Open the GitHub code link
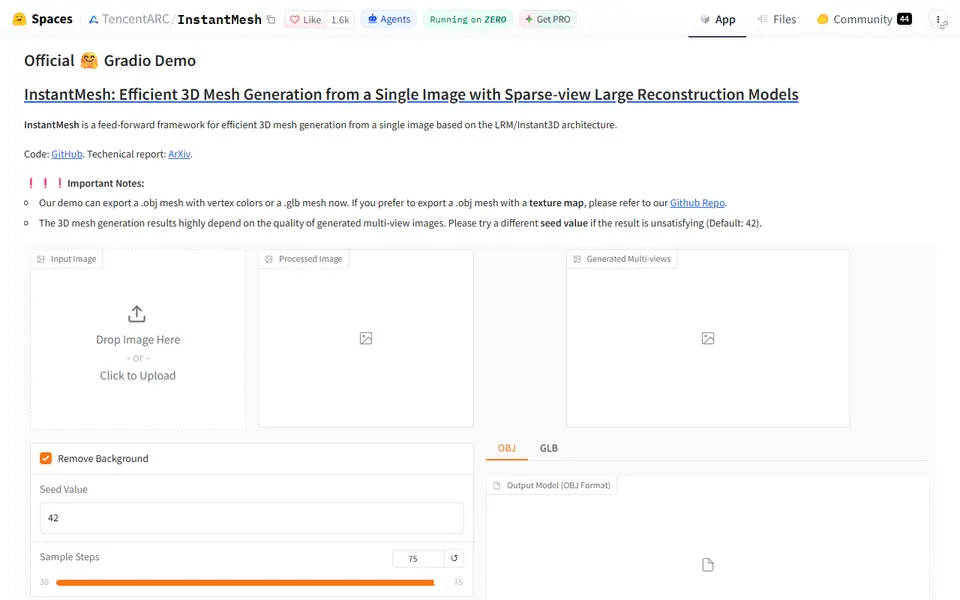The width and height of the screenshot is (960, 600). click(67, 154)
